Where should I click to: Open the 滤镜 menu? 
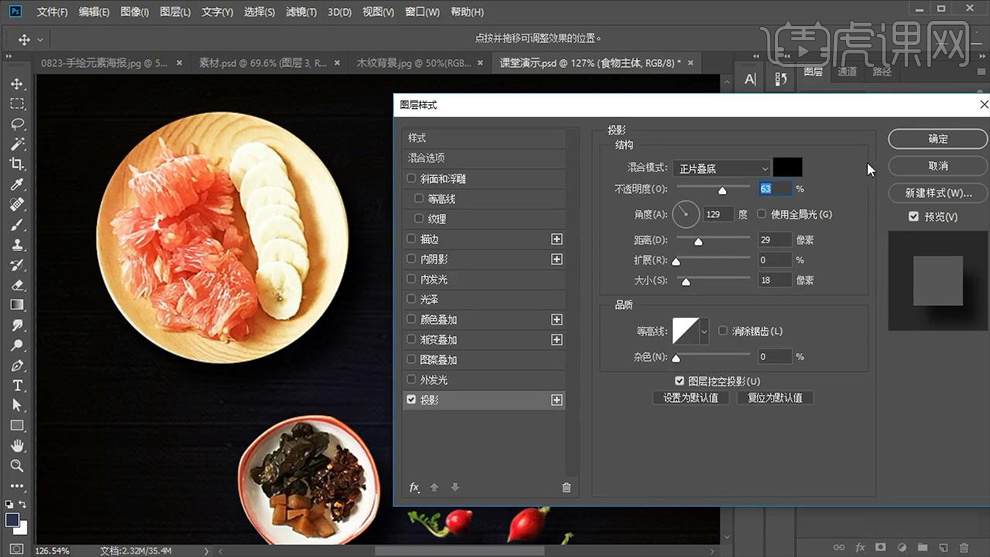tap(300, 12)
